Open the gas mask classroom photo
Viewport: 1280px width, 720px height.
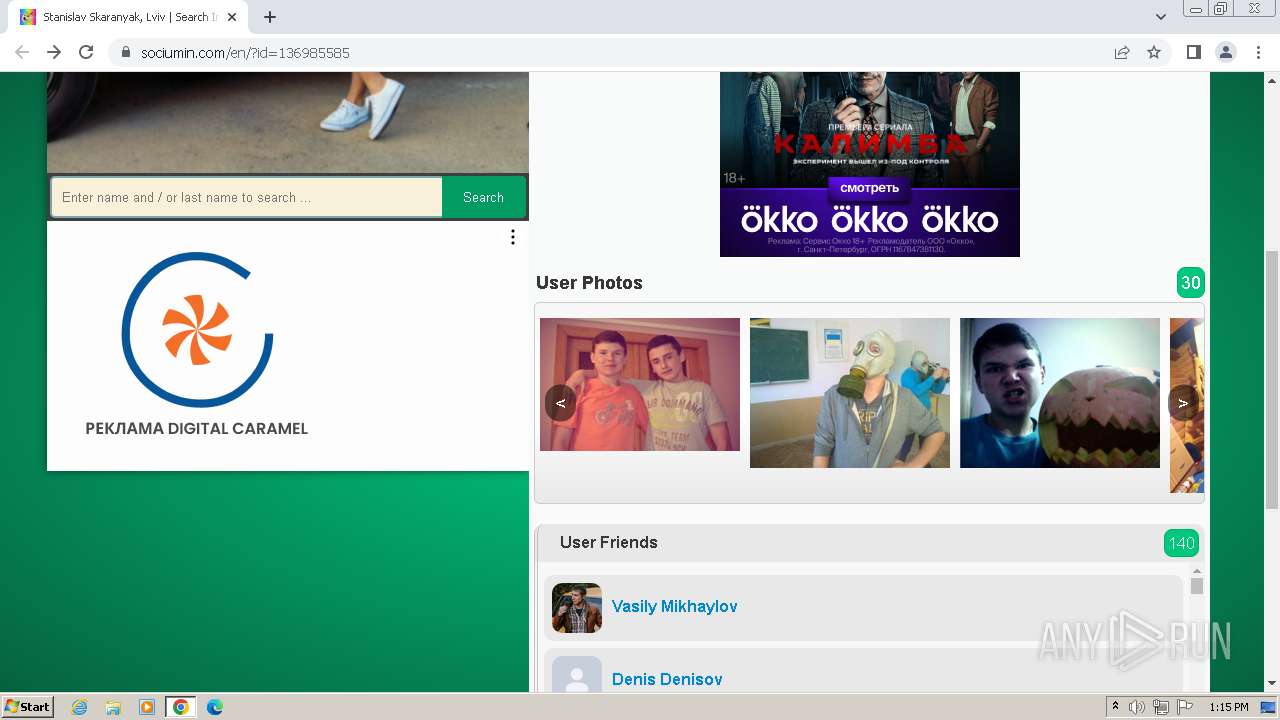(x=850, y=393)
